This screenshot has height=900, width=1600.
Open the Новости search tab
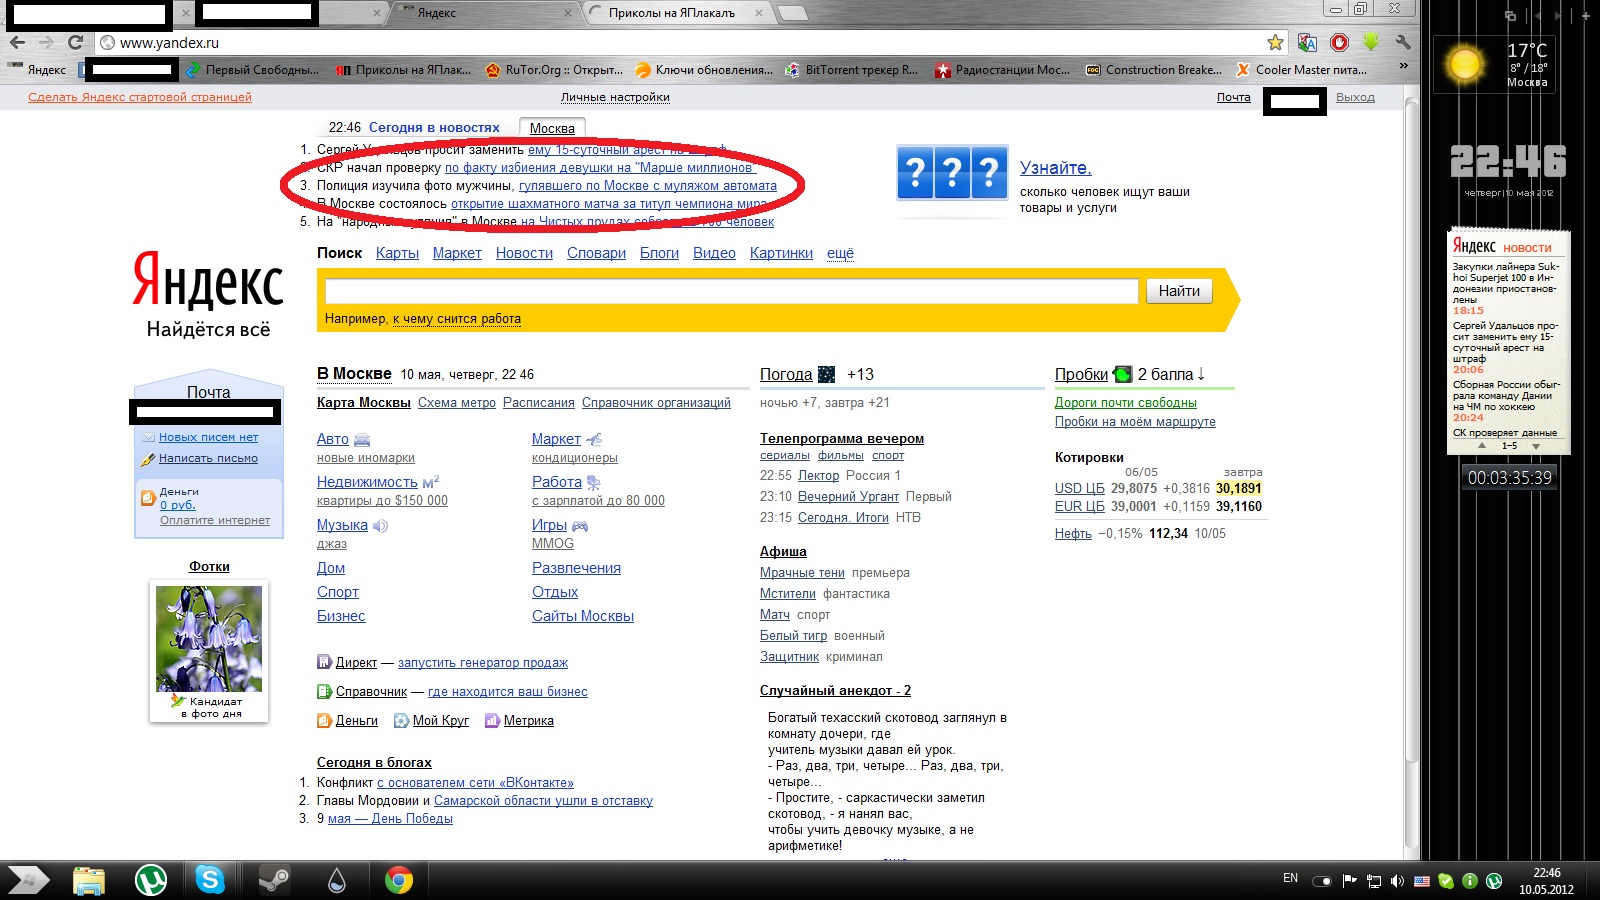524,253
